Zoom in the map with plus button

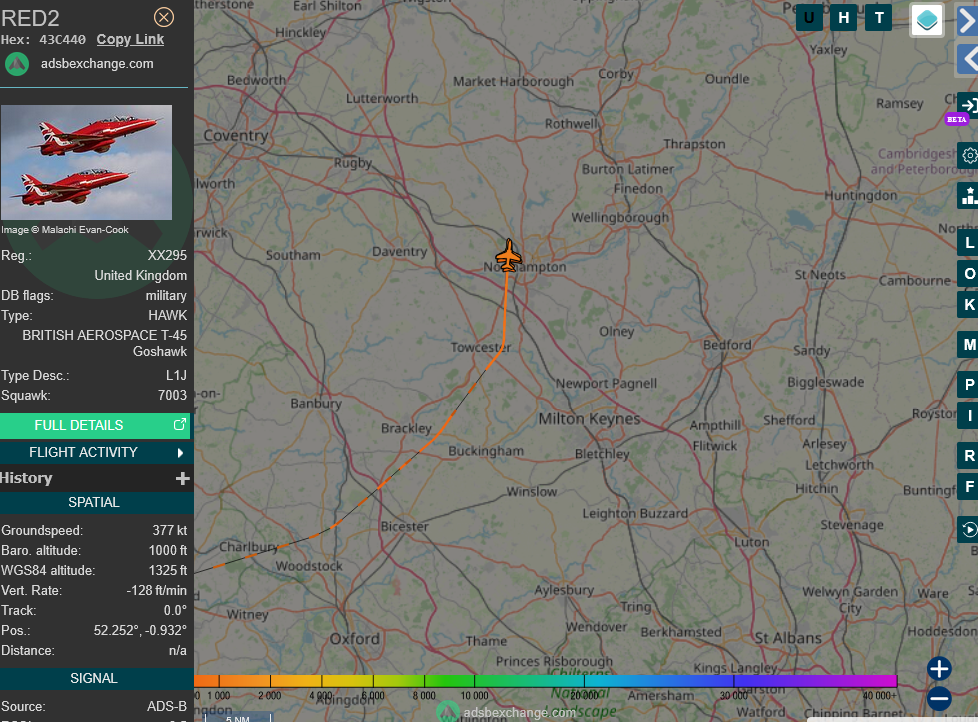[939, 668]
